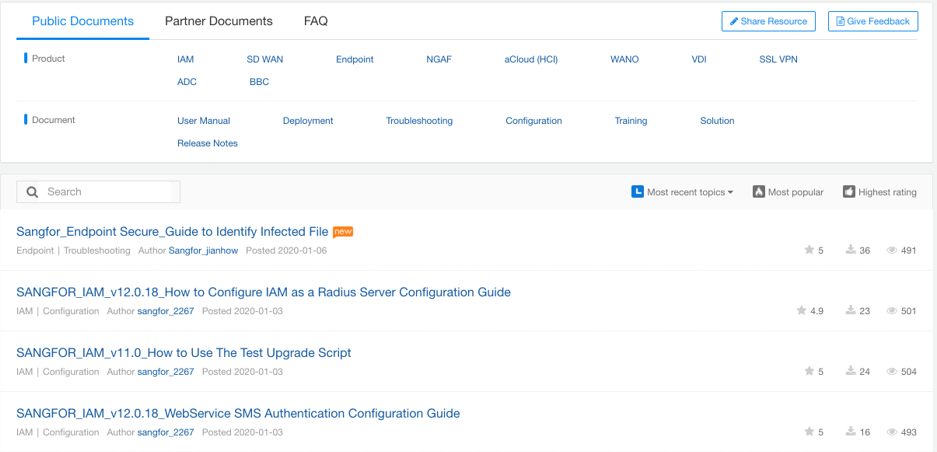
Task: Click the 4.9 rating value
Action: coord(817,311)
